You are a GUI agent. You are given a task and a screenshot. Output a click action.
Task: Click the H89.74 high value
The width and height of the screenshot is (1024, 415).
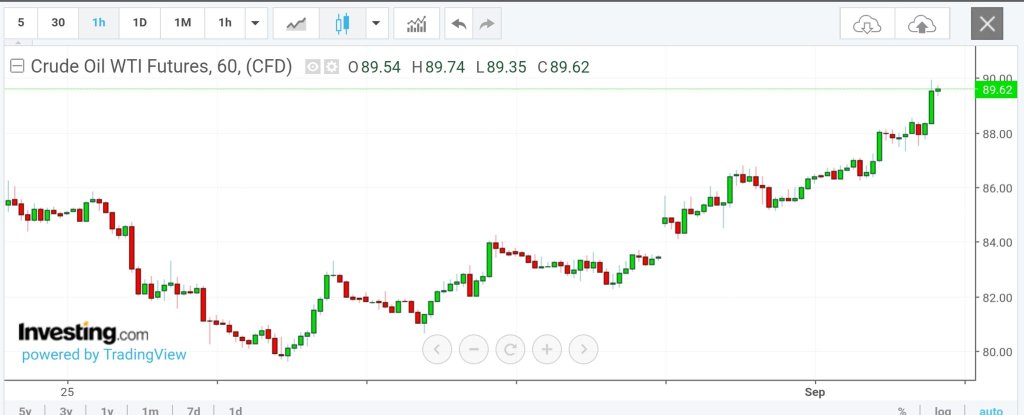tap(438, 67)
